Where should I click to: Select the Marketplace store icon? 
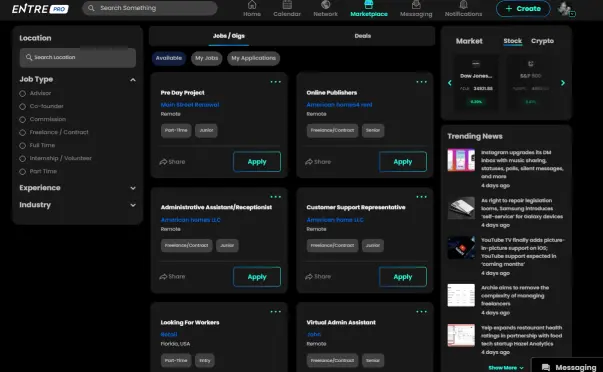(368, 5)
